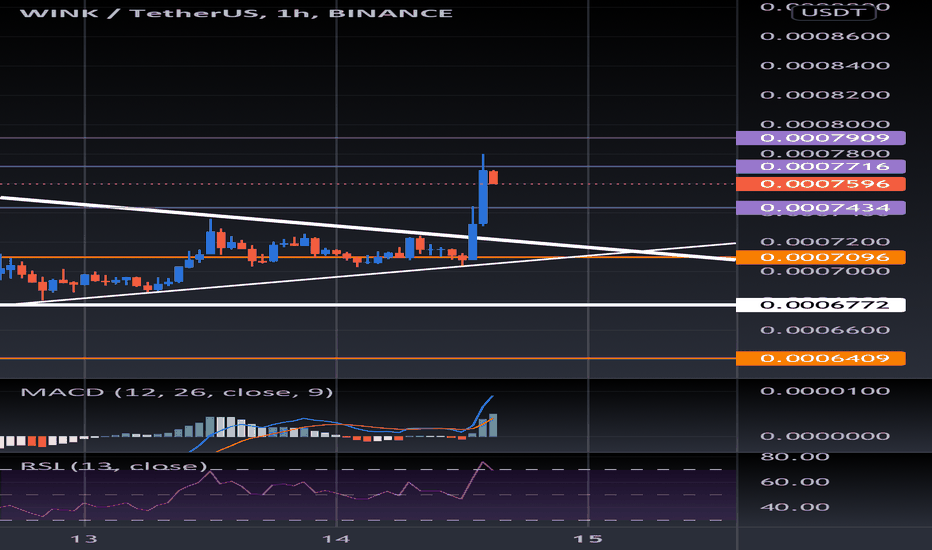Click the 0.0007909 purple price label
Image resolution: width=932 pixels, height=550 pixels.
tap(820, 138)
